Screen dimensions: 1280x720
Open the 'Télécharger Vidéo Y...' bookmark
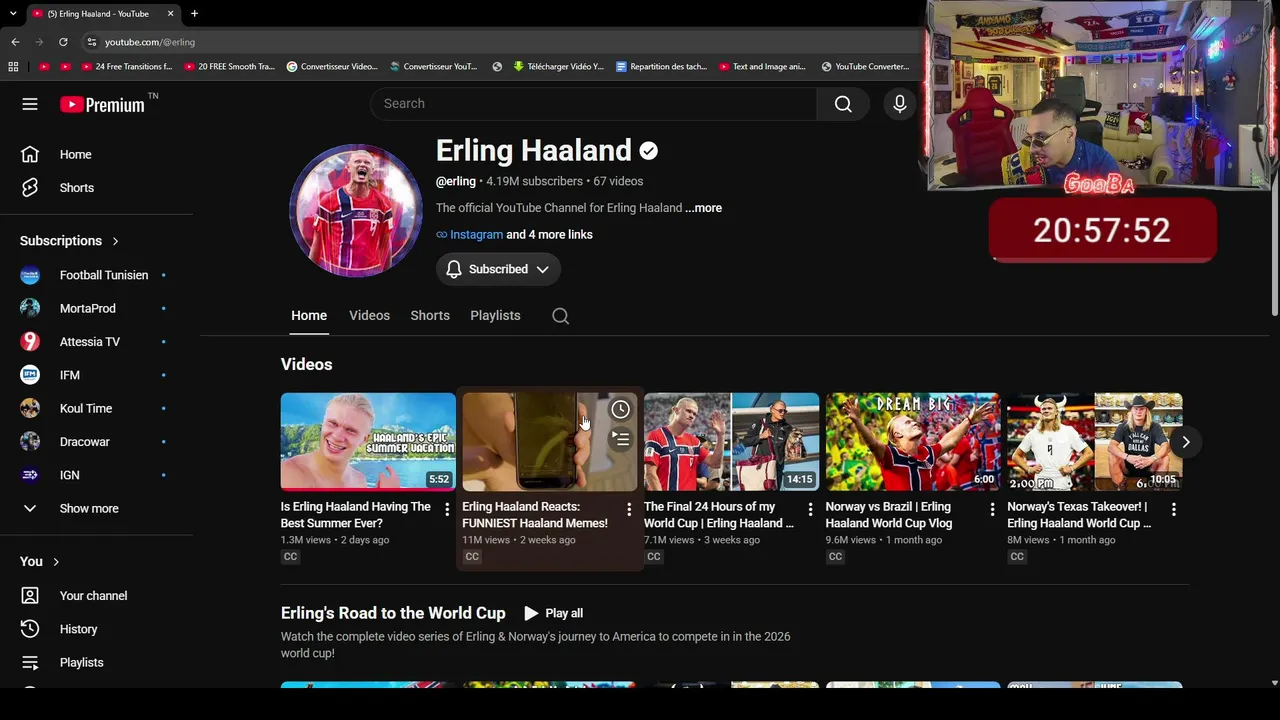[558, 67]
